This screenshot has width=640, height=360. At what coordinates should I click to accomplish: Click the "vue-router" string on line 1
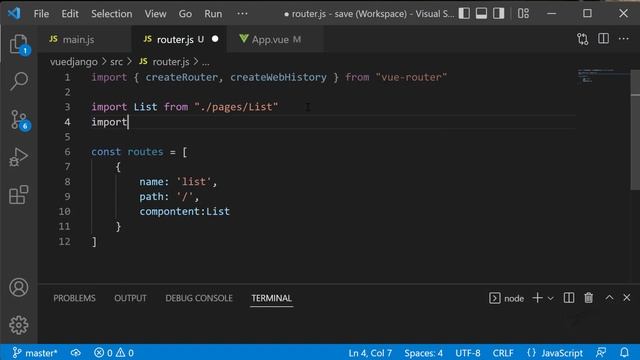click(411, 77)
